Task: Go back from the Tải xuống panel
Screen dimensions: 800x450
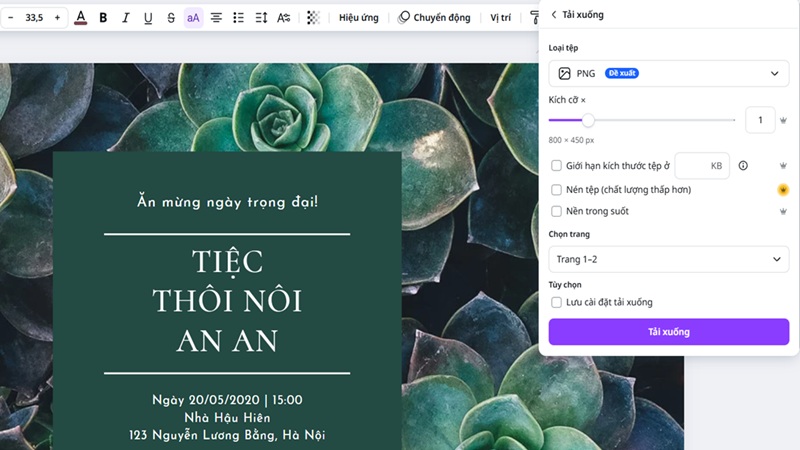Action: (x=554, y=15)
